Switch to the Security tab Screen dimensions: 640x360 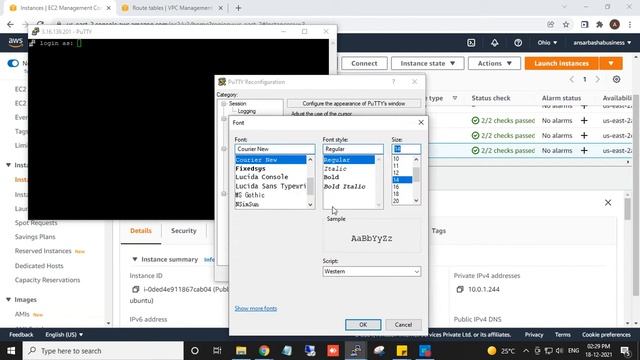(184, 231)
